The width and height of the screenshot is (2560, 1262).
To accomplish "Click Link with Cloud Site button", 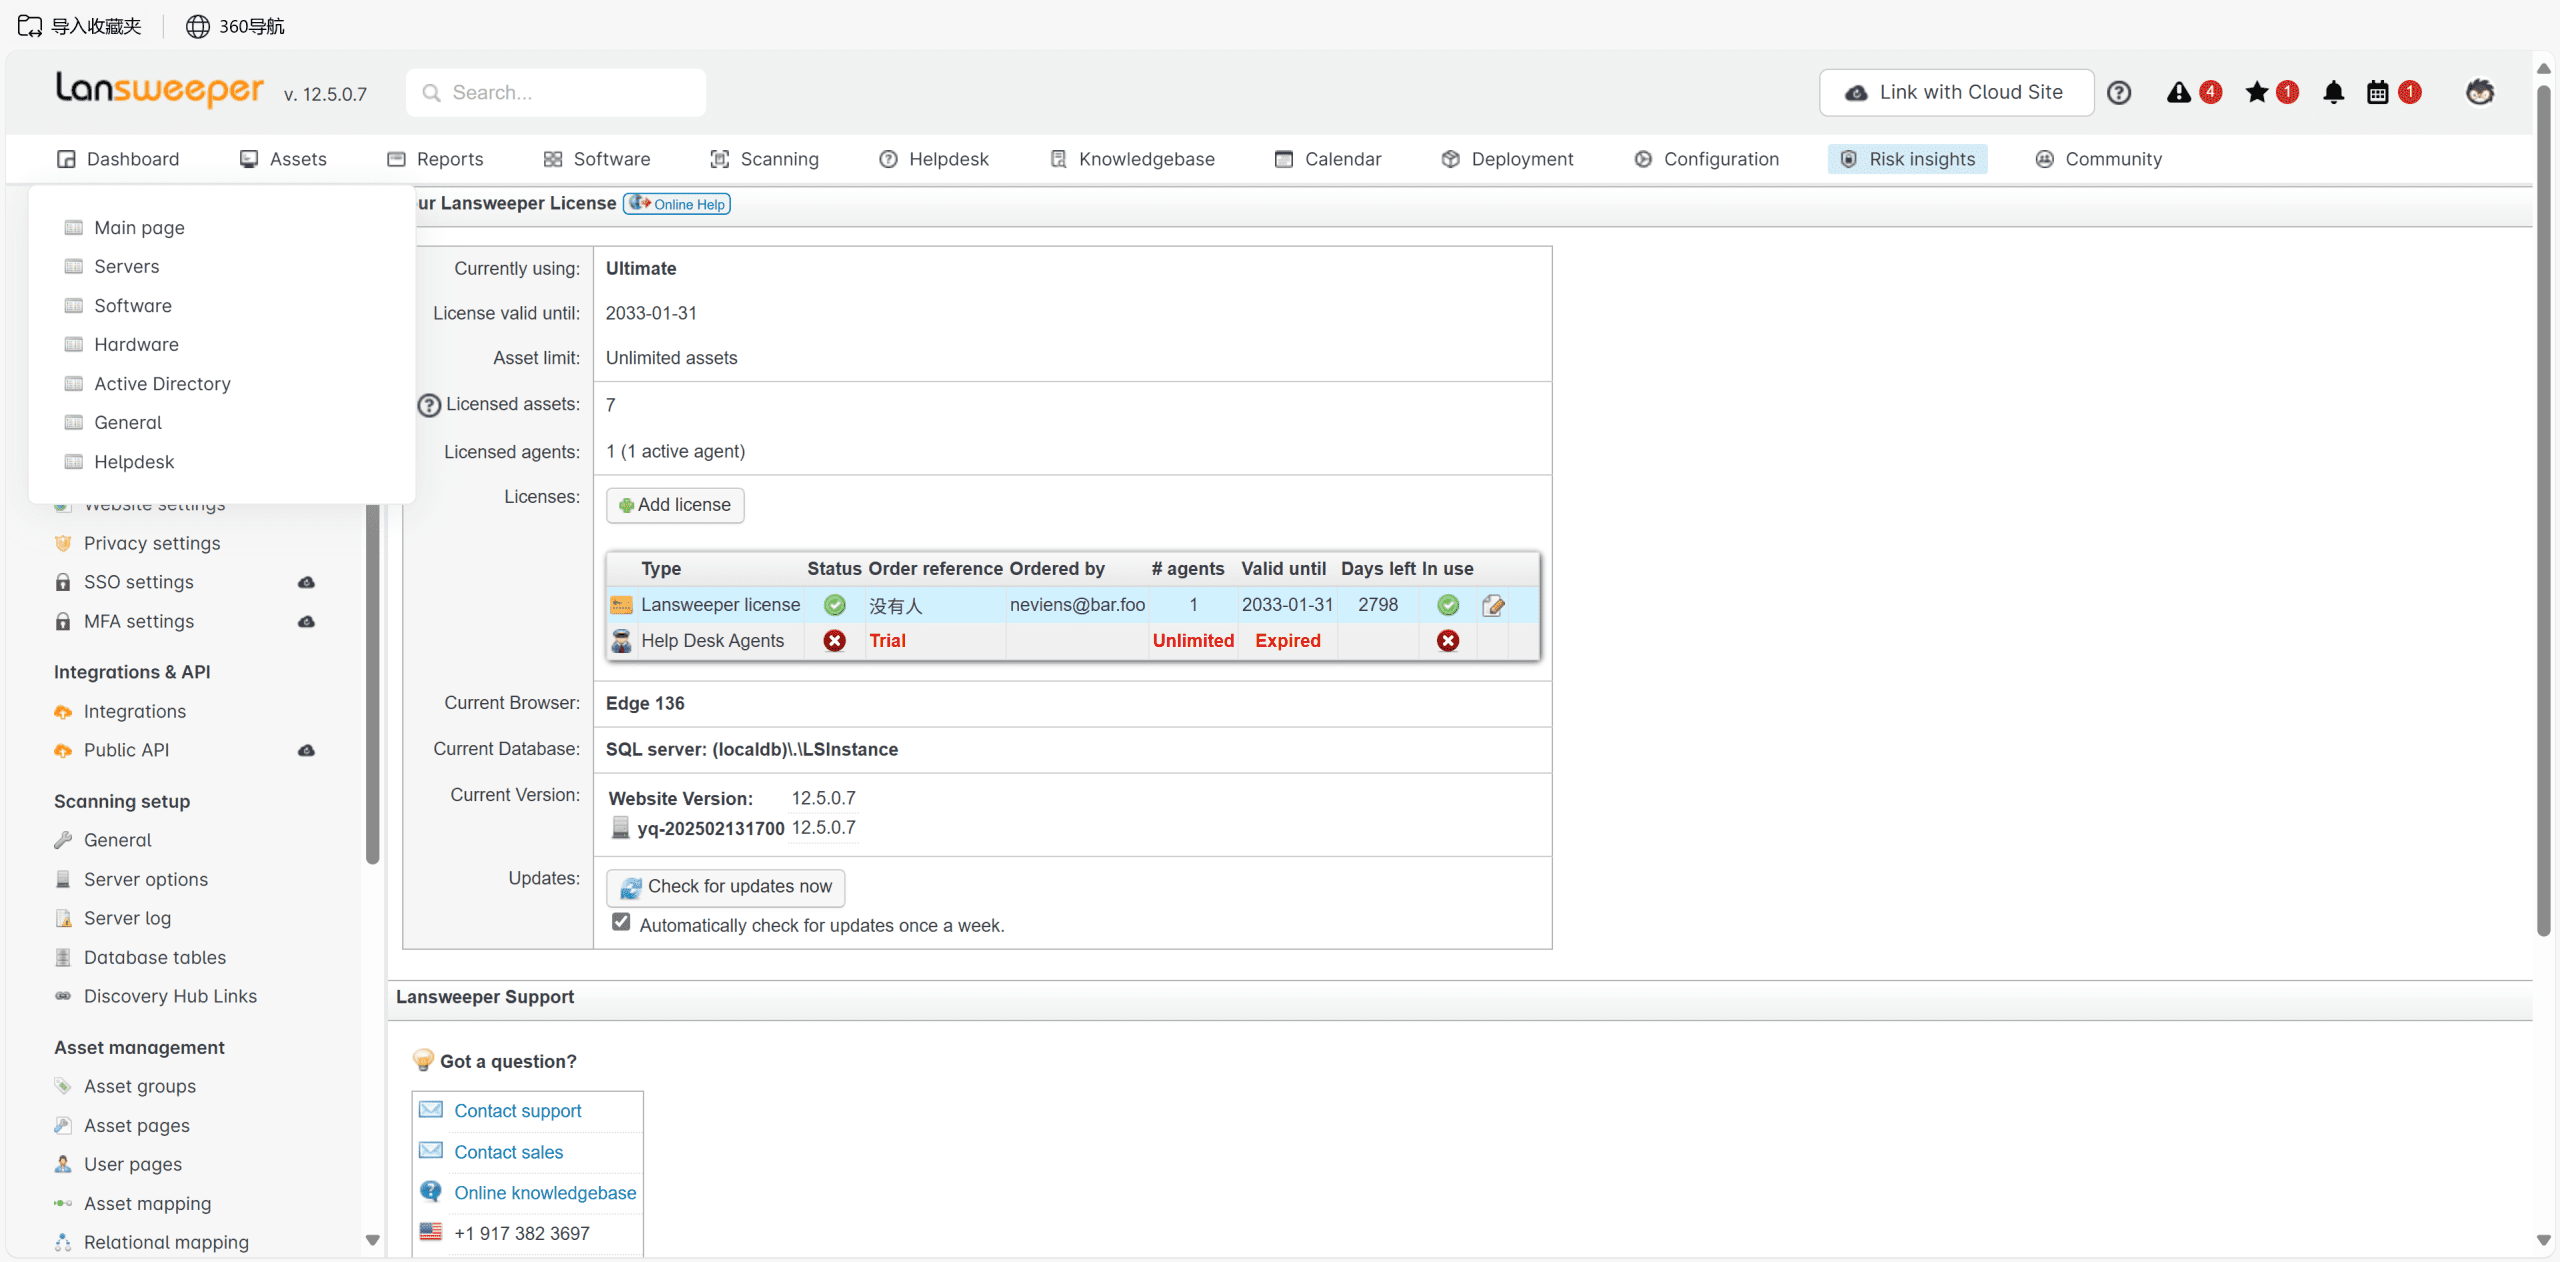I will tap(1956, 93).
